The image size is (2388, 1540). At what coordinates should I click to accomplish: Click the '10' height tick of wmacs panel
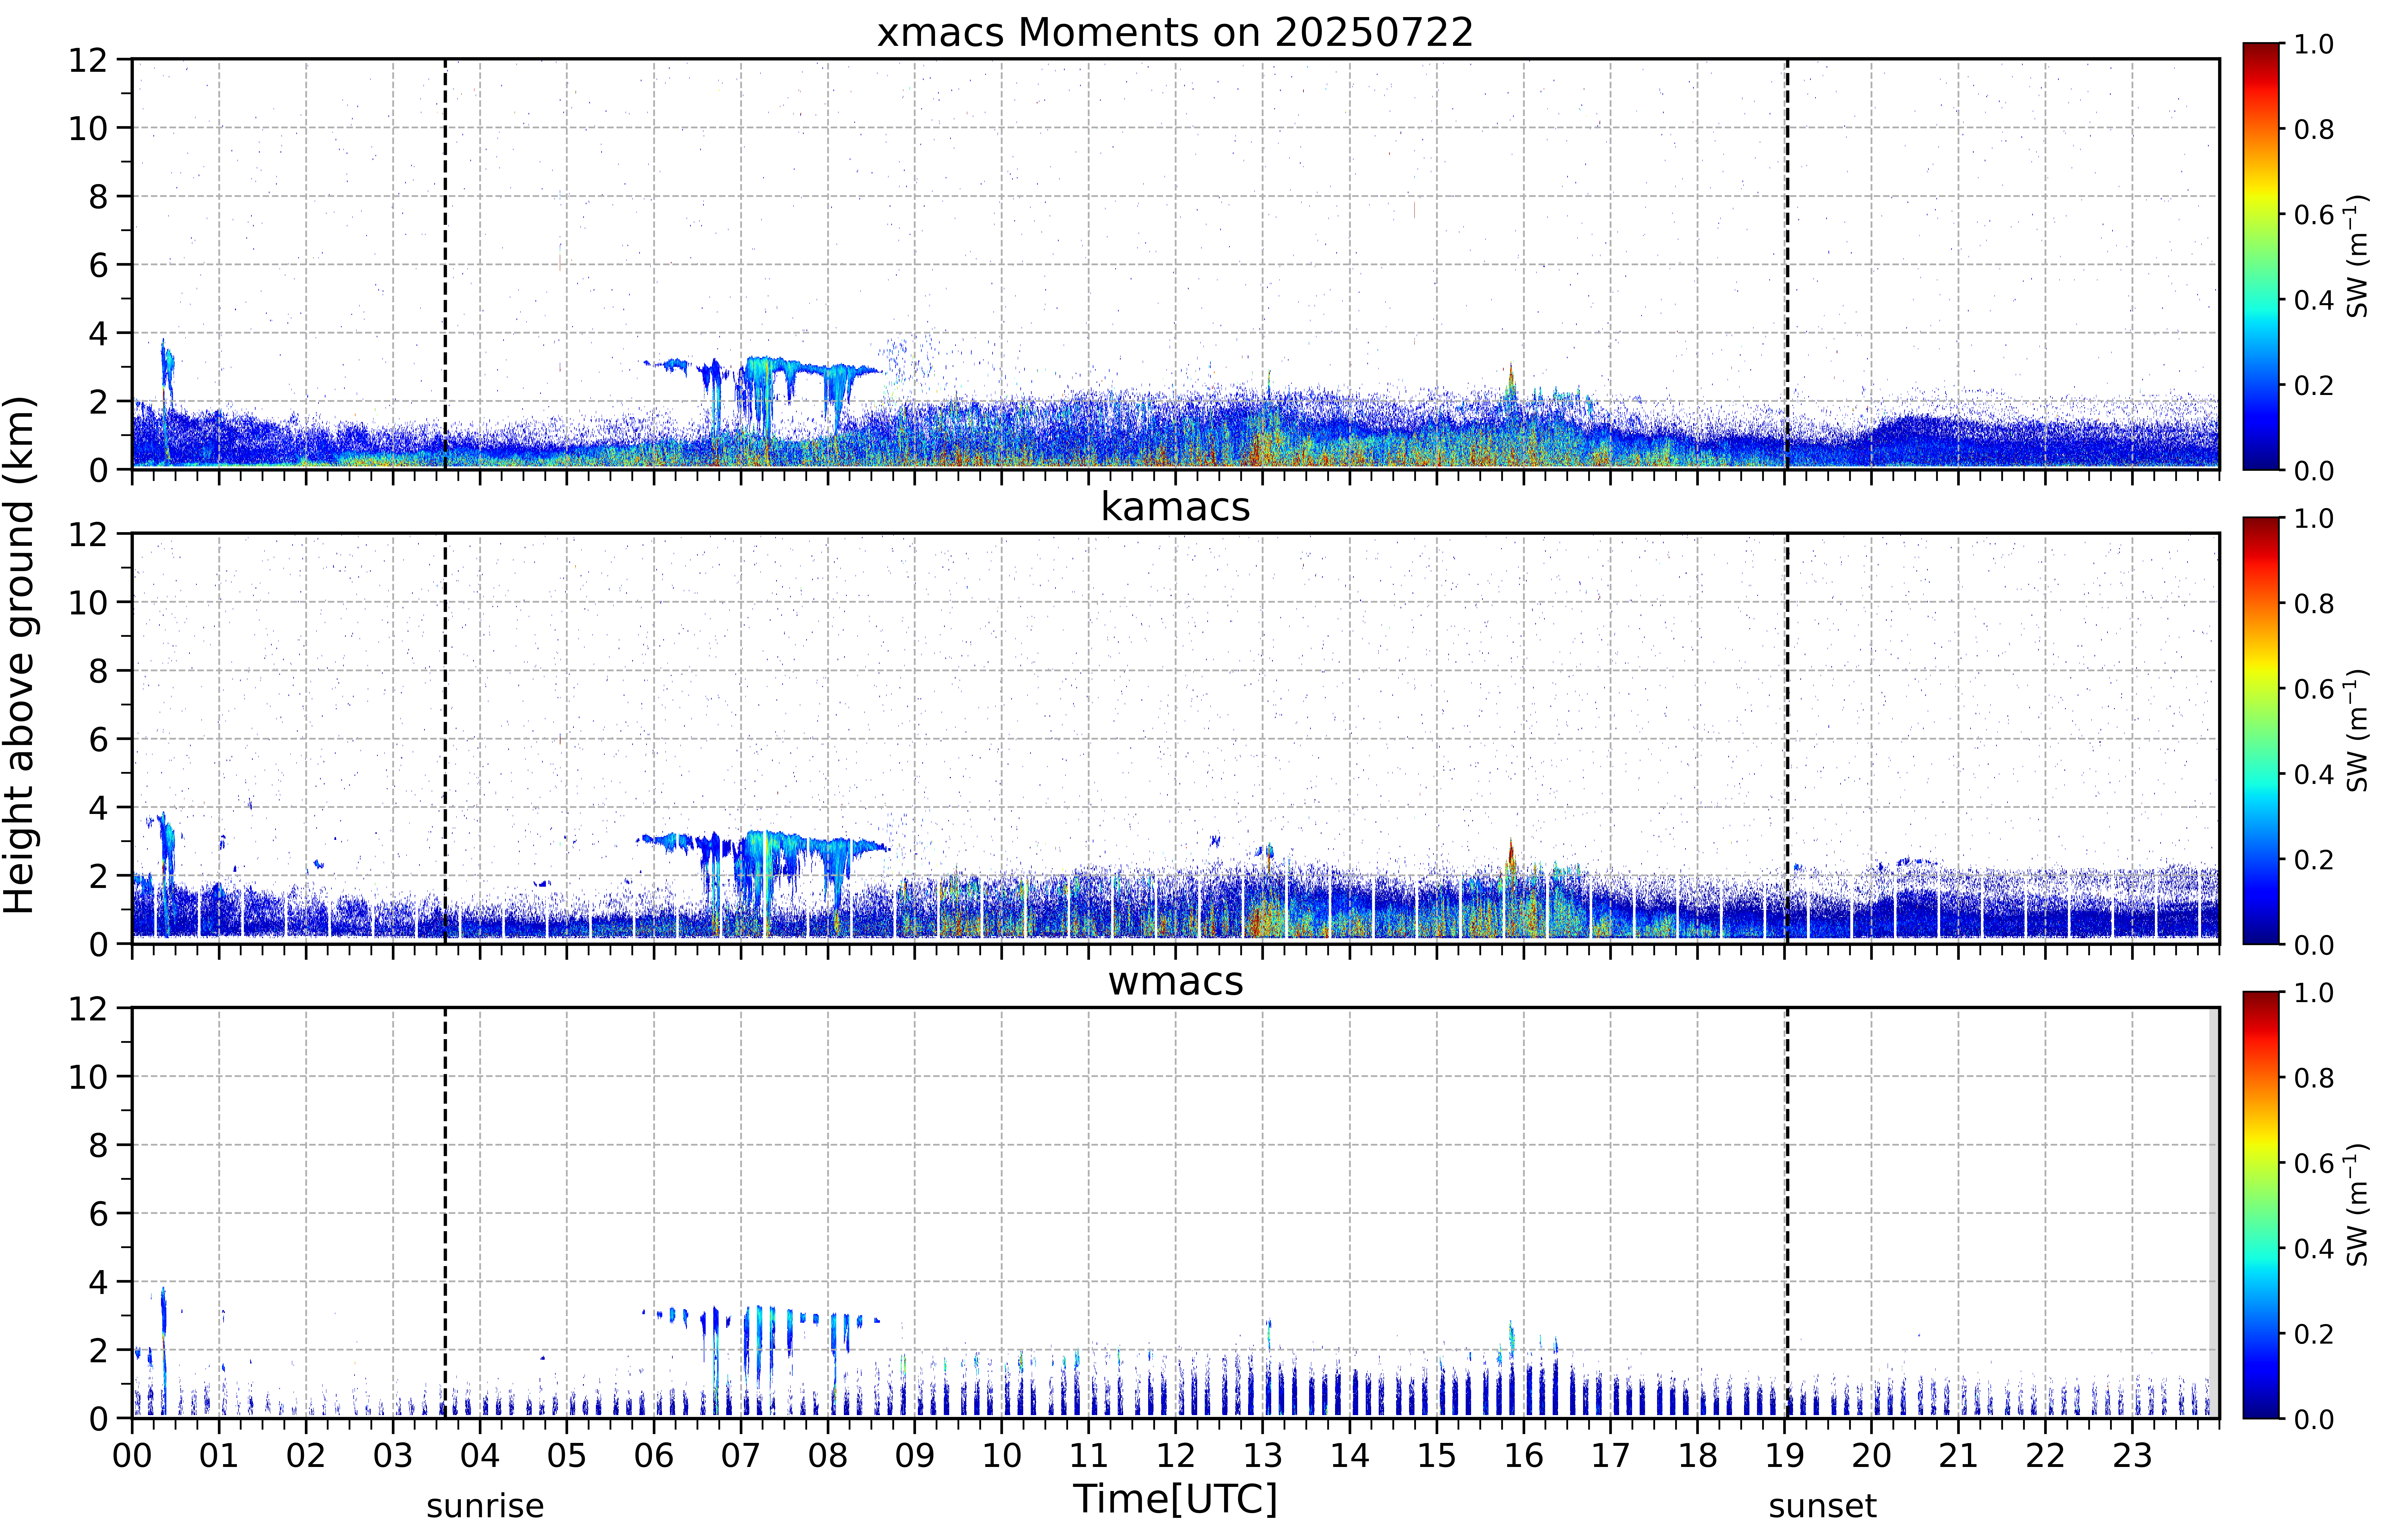(88, 1077)
